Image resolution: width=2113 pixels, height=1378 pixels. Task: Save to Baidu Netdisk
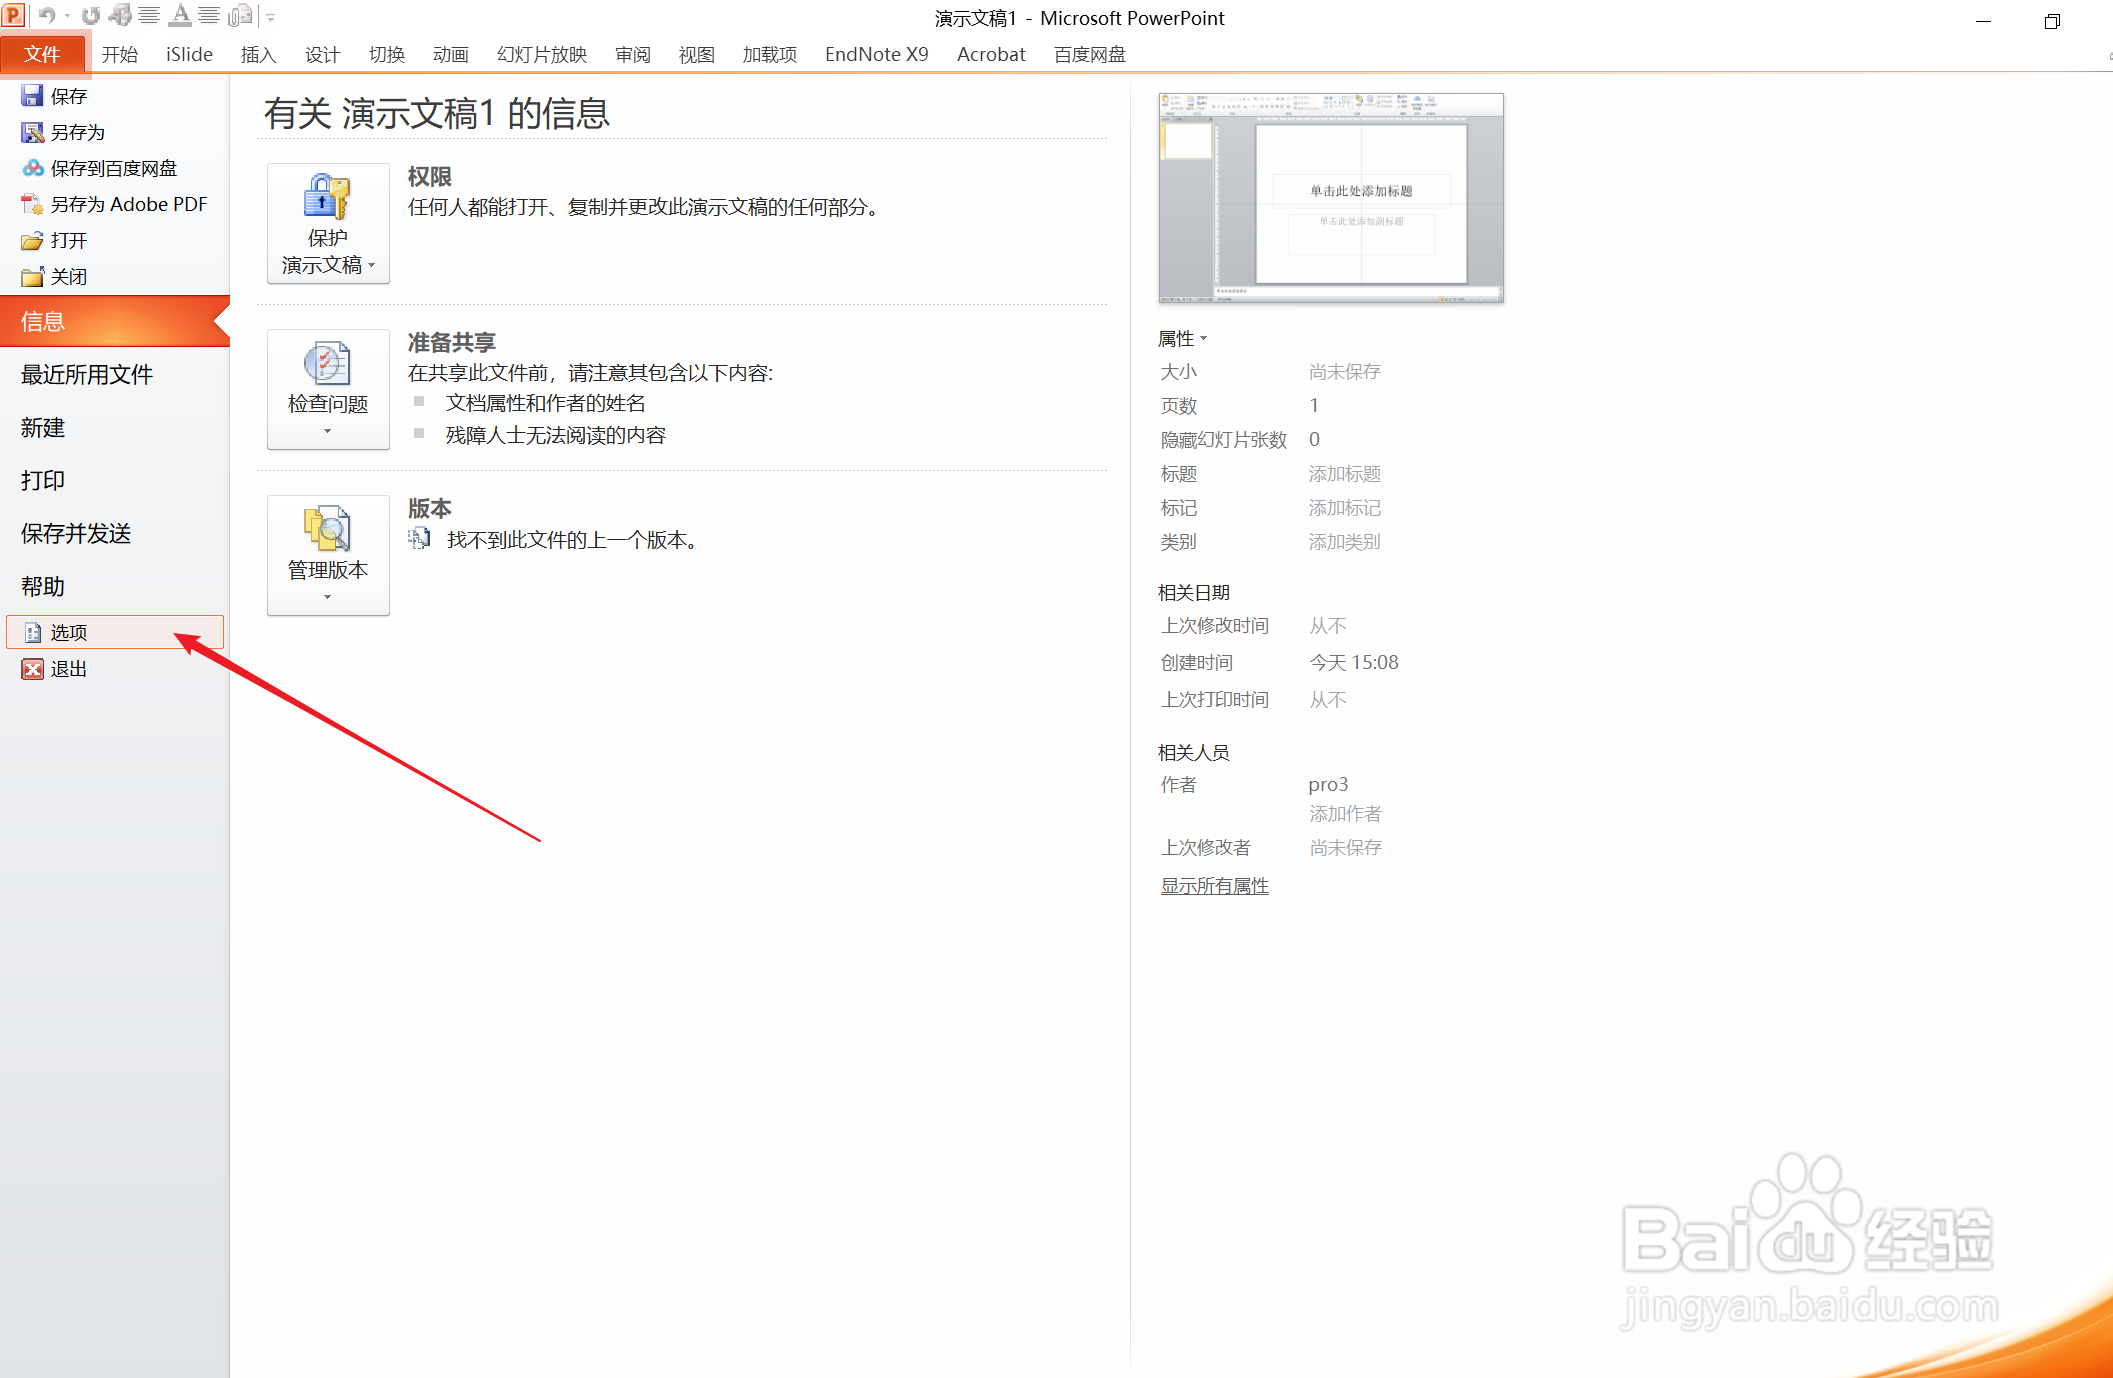113,168
